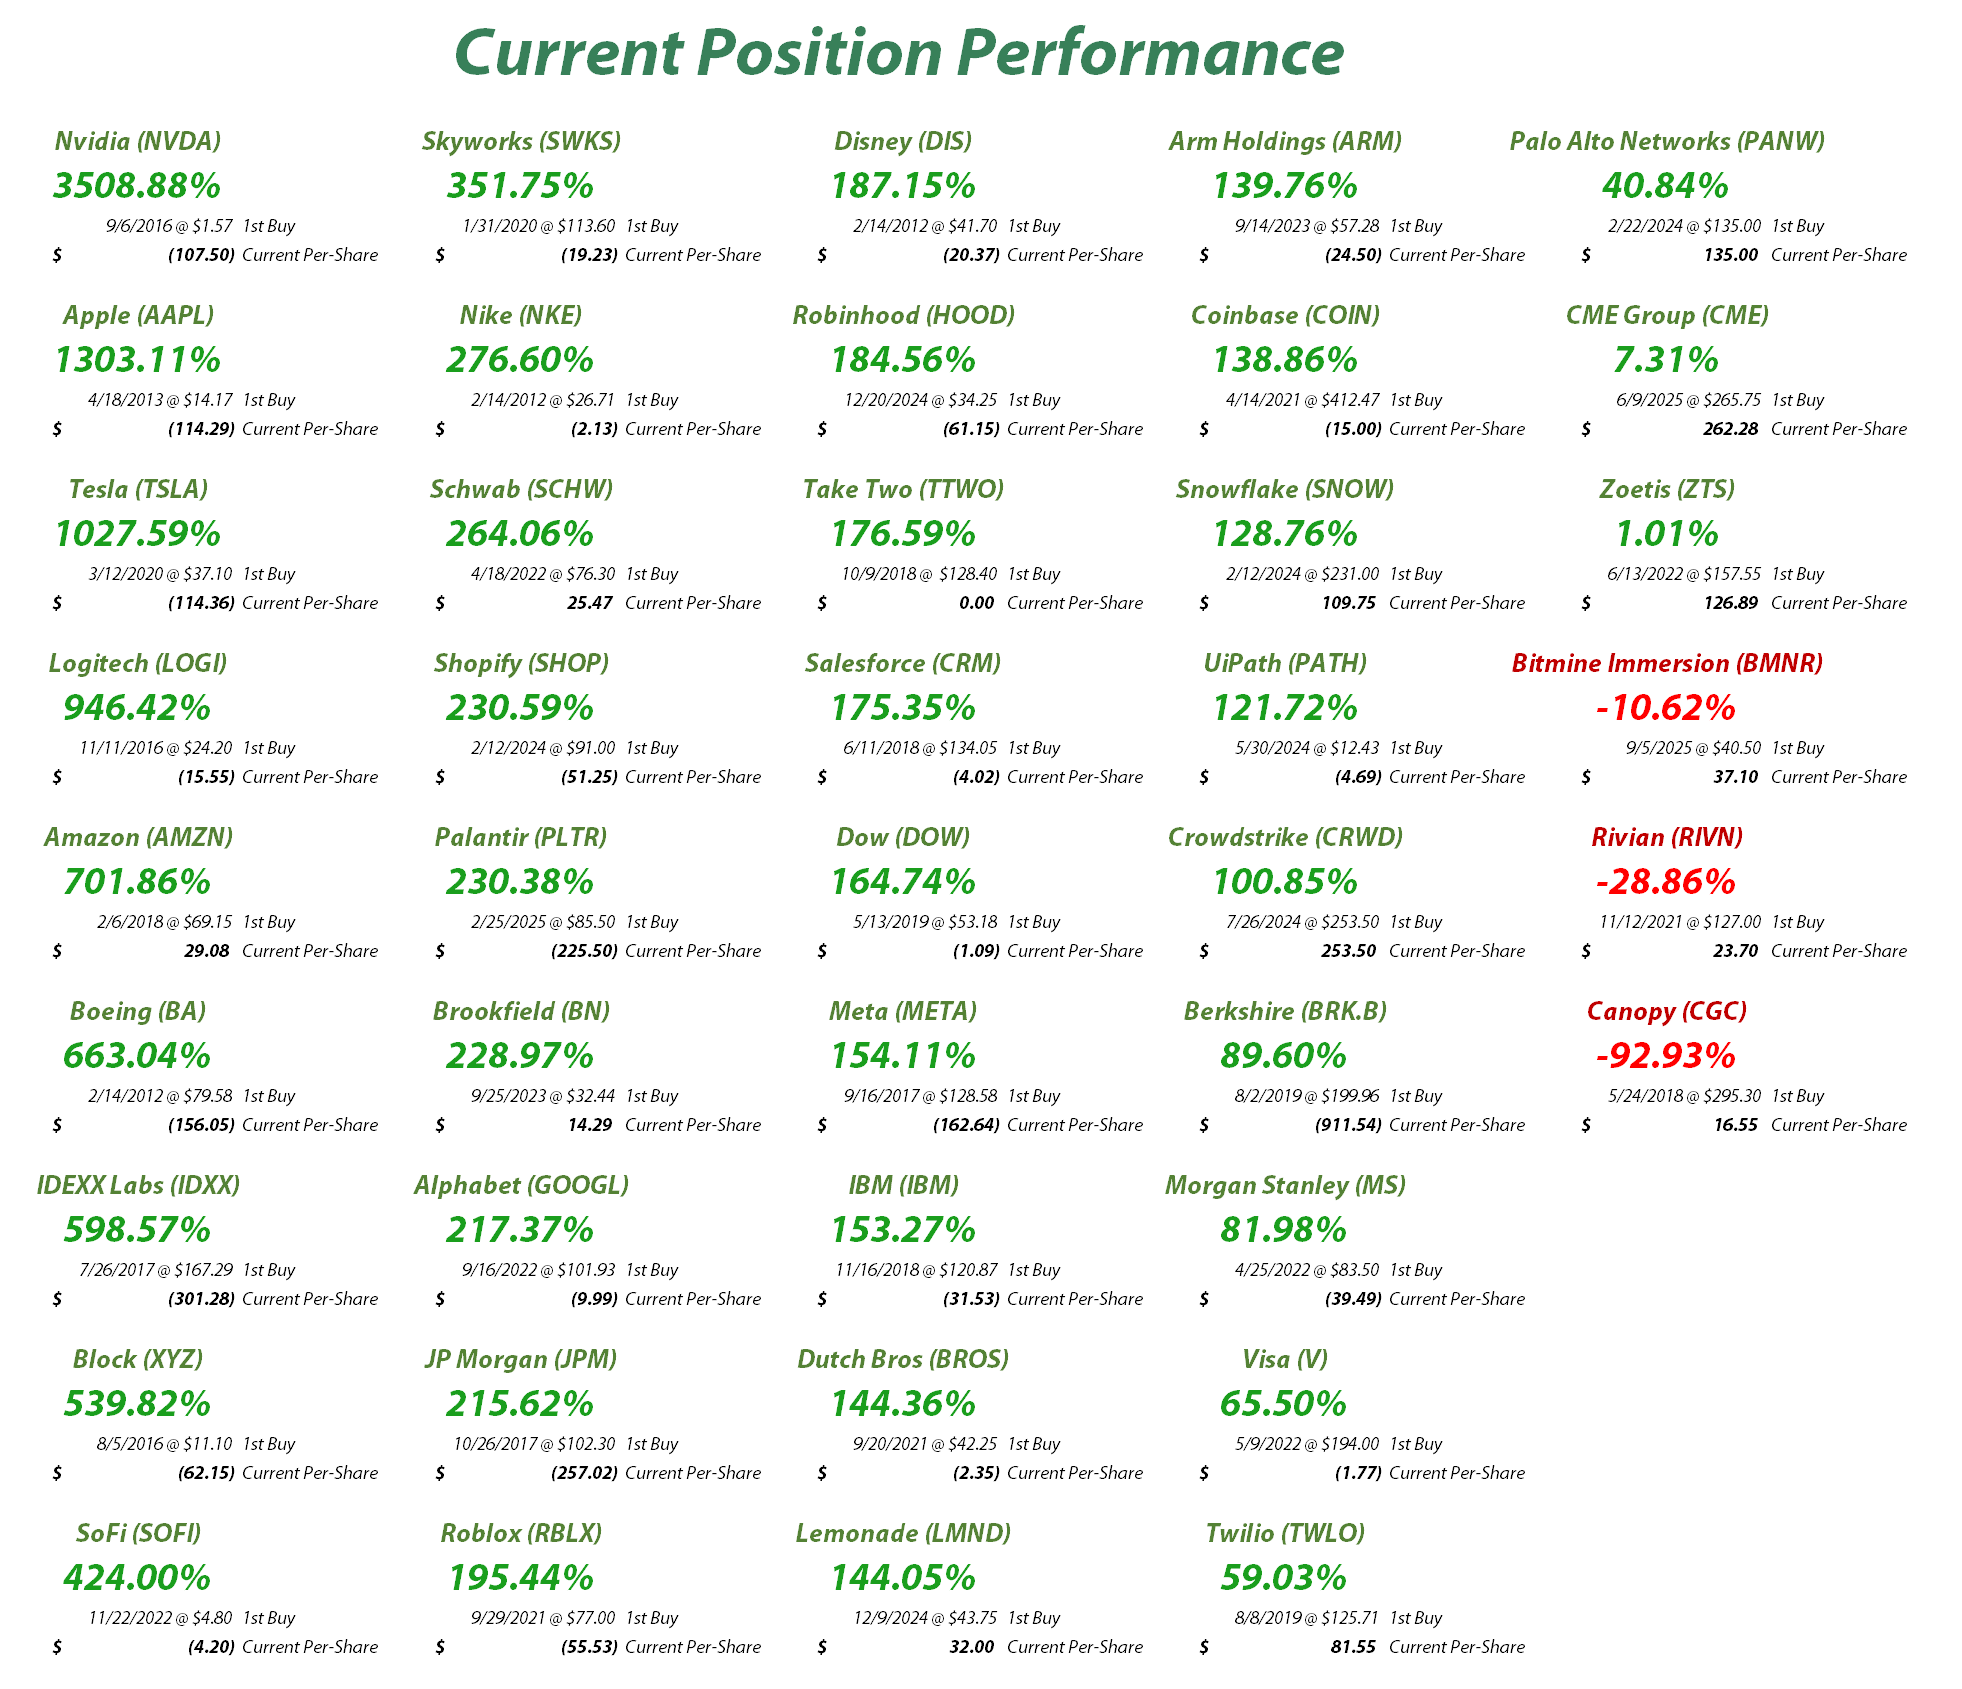The image size is (1962, 1689).
Task: Click the Robinhood (HOOD) position title
Action: [904, 316]
